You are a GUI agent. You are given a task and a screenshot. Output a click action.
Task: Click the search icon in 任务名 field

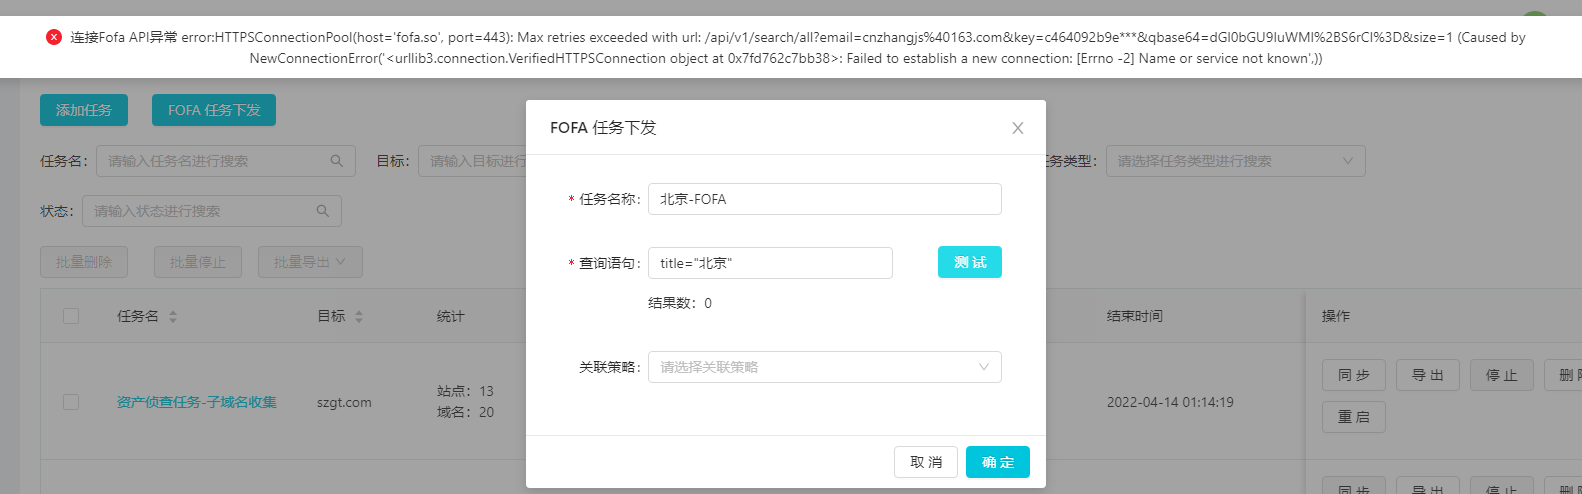[x=337, y=161]
